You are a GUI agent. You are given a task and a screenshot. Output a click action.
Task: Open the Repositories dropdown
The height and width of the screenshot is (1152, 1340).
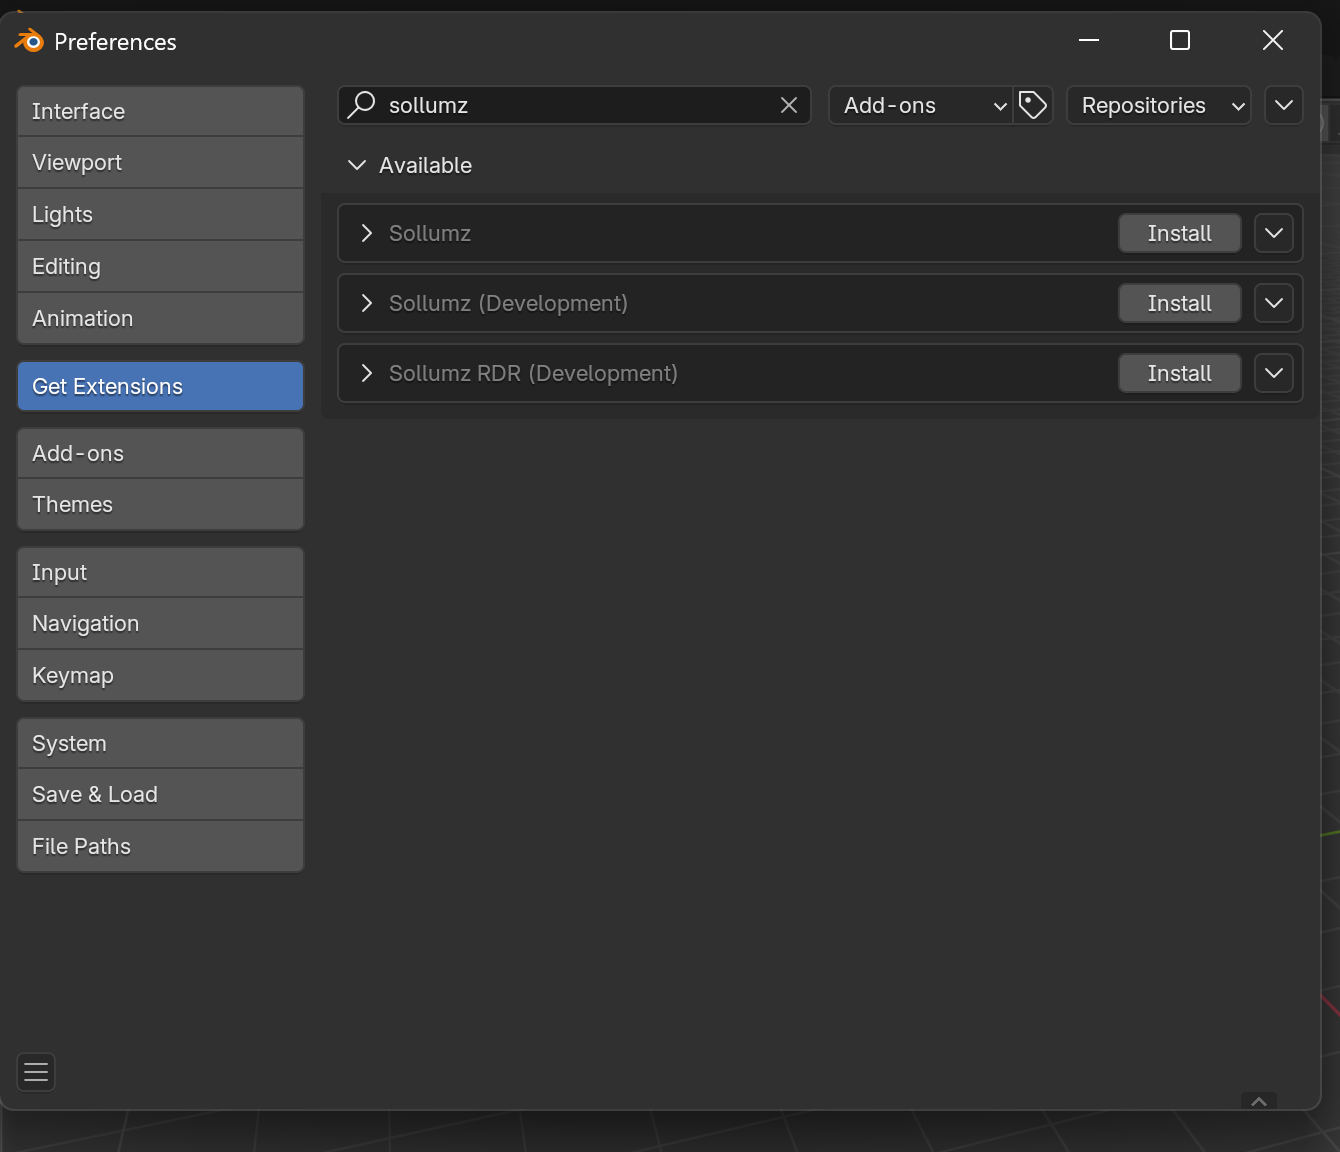coord(1158,105)
